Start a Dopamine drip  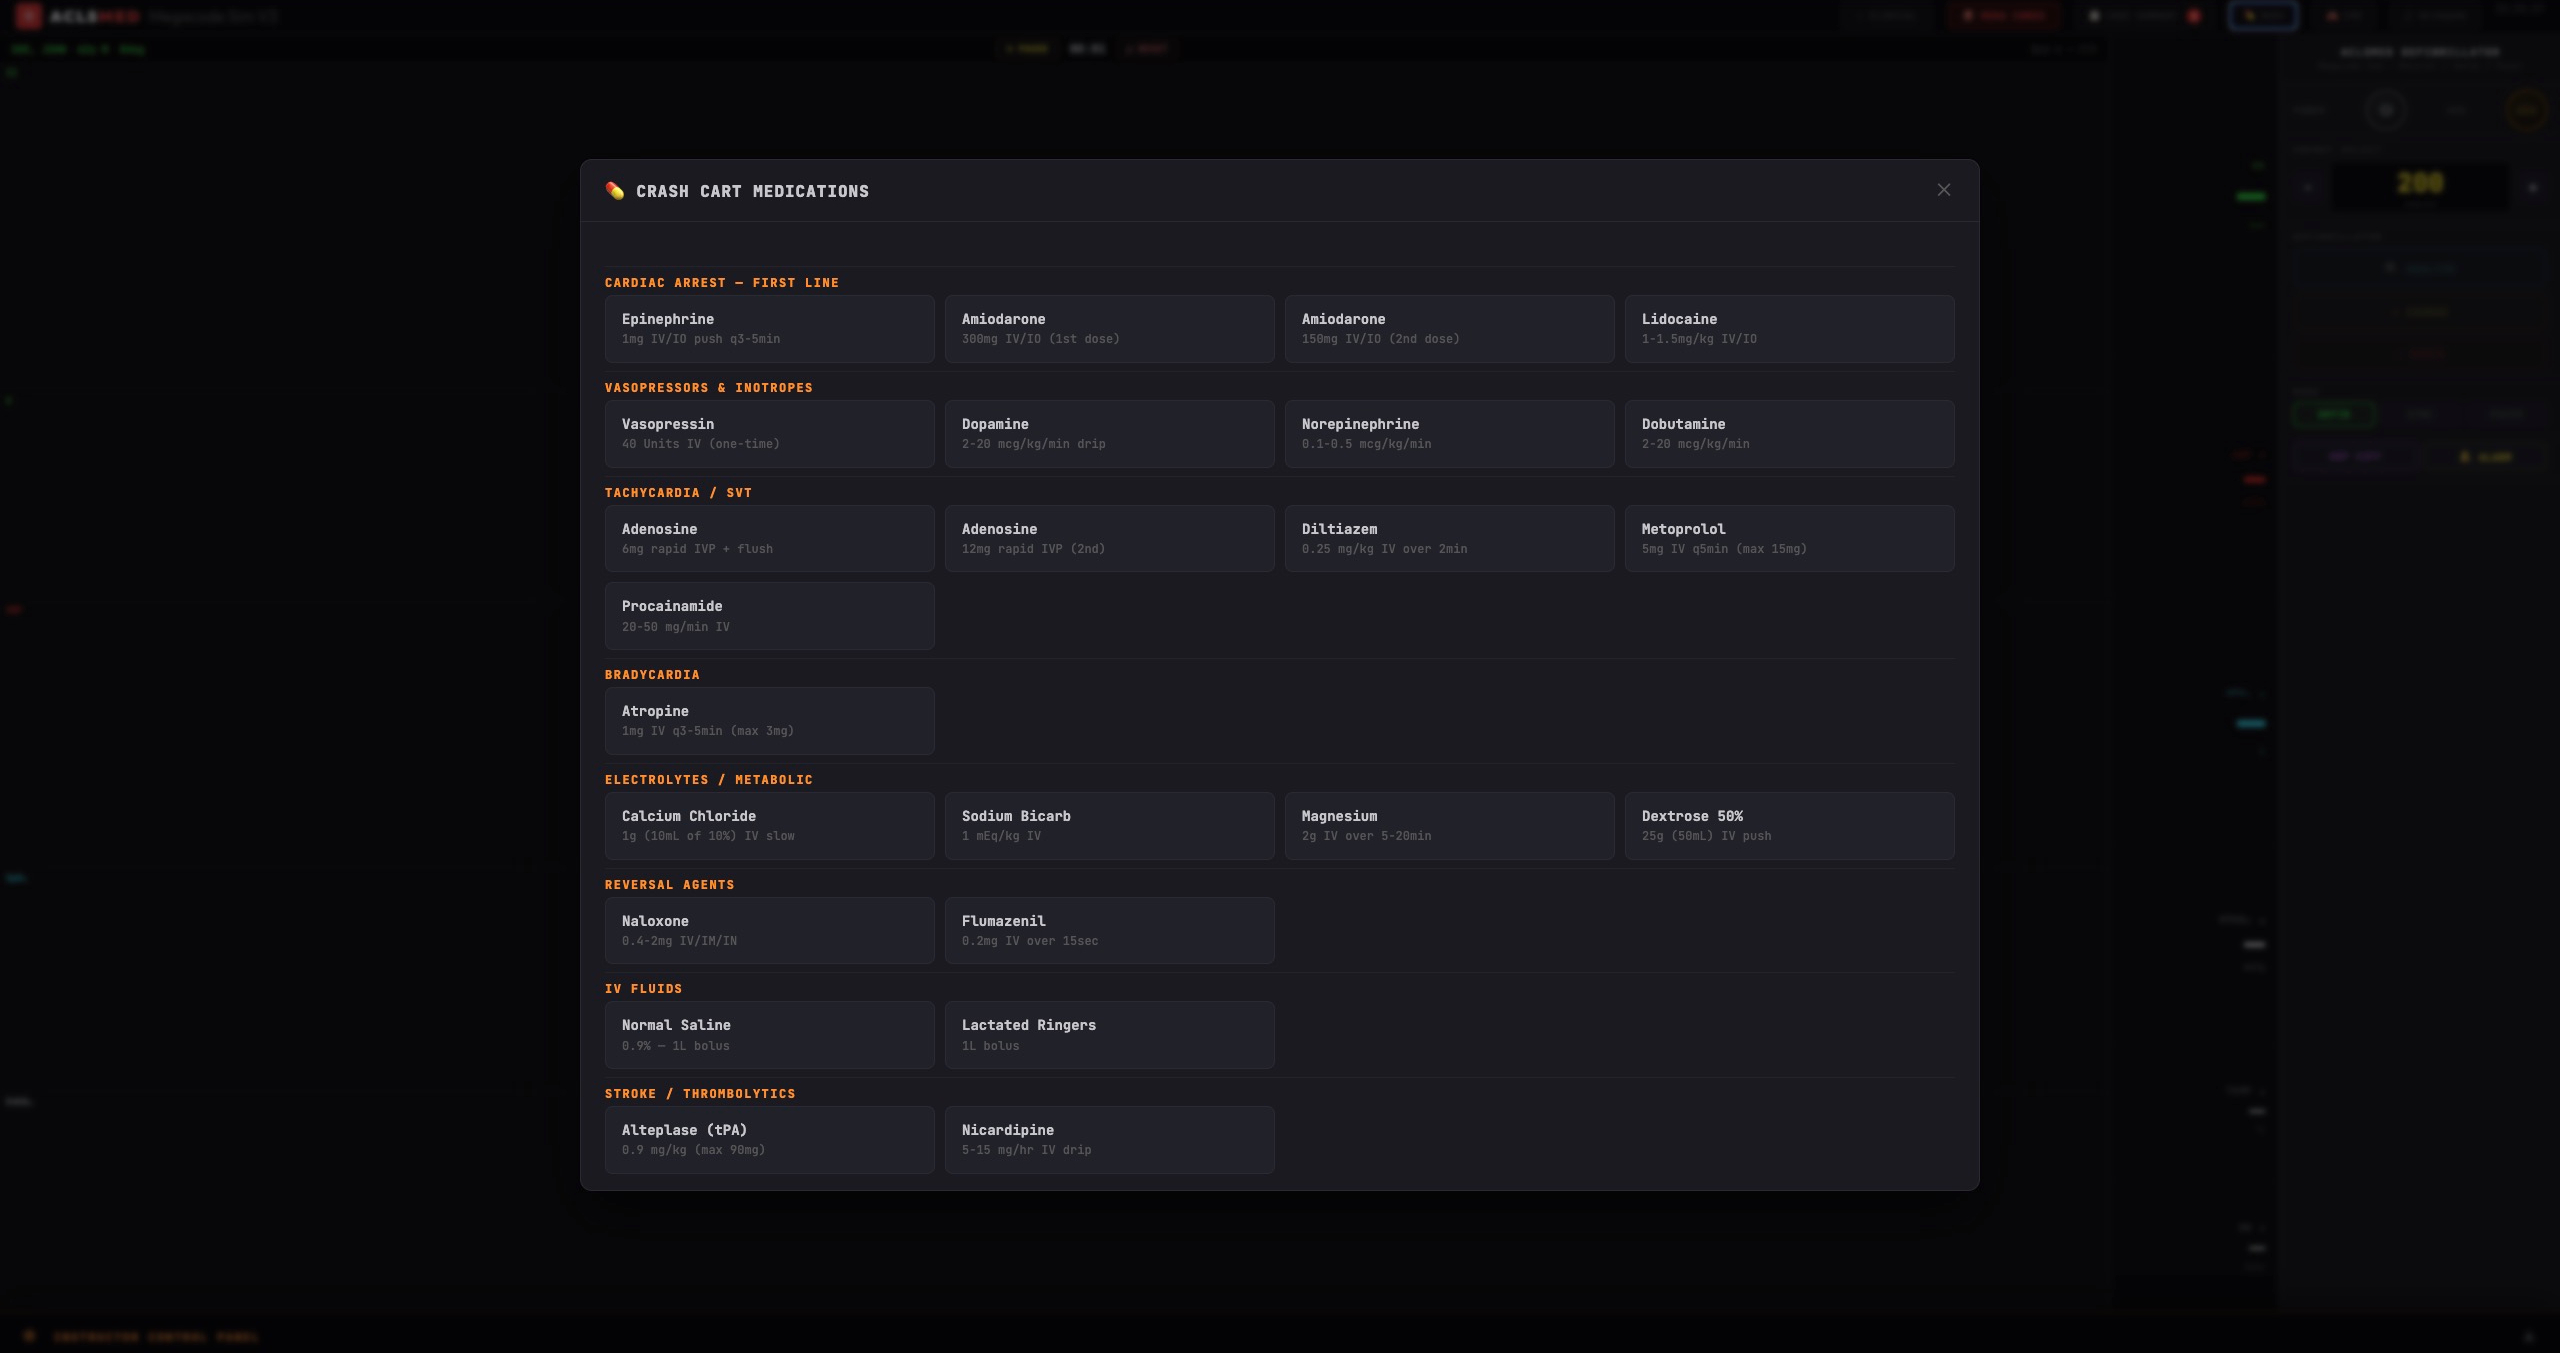[1109, 433]
